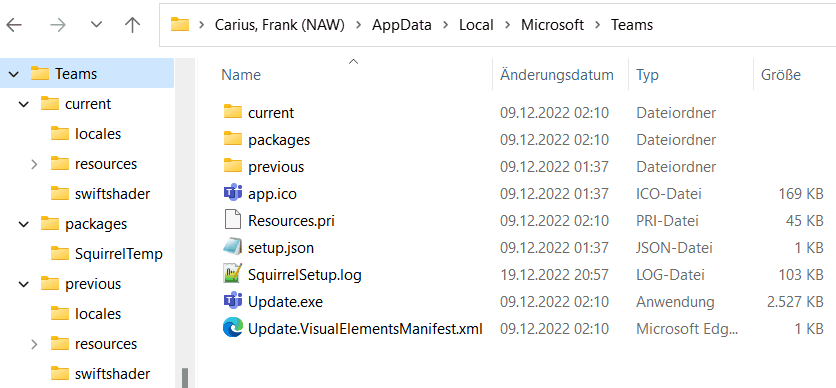Sort by the Änderungsdatum column header
The width and height of the screenshot is (836, 388).
pos(557,75)
